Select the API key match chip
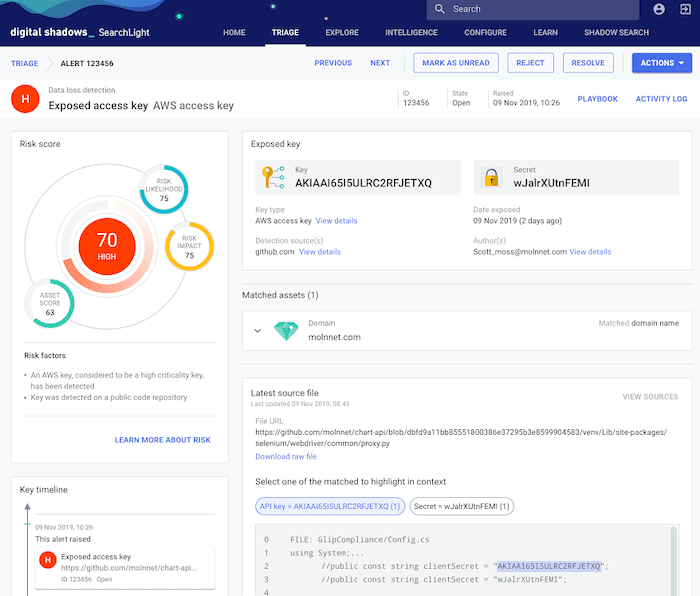700x596 pixels. click(330, 506)
